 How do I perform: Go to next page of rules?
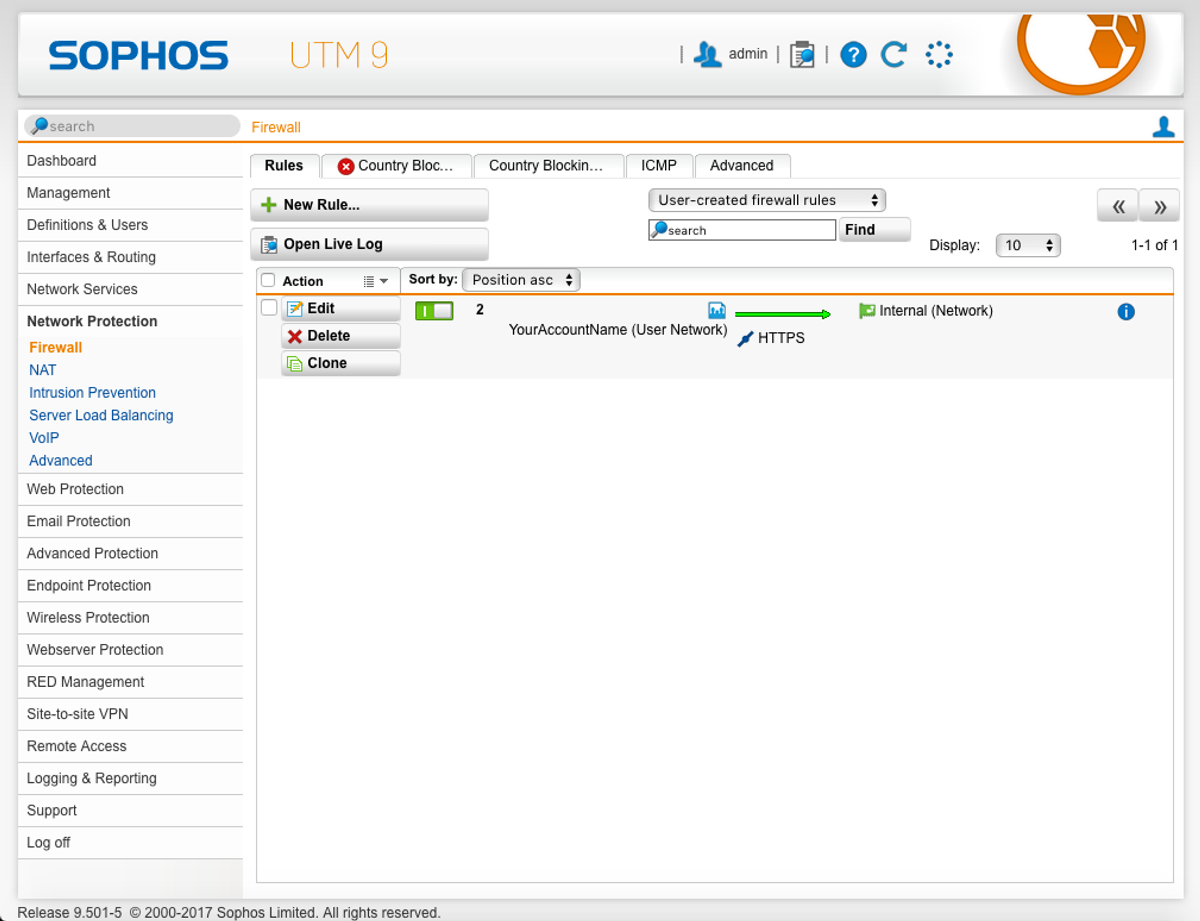coord(1159,207)
